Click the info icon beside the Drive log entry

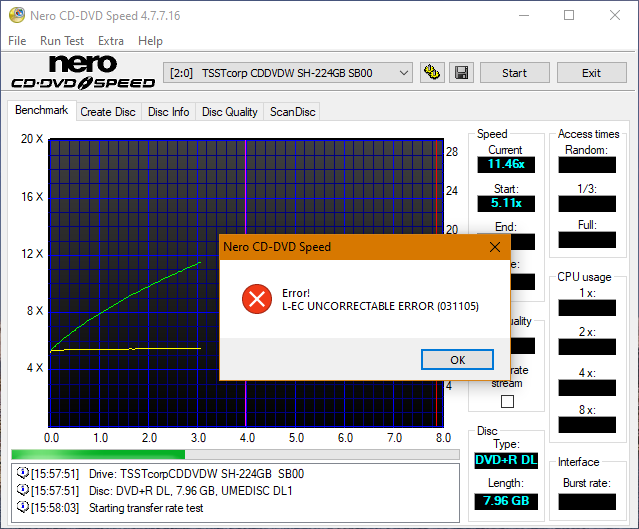pos(22,473)
